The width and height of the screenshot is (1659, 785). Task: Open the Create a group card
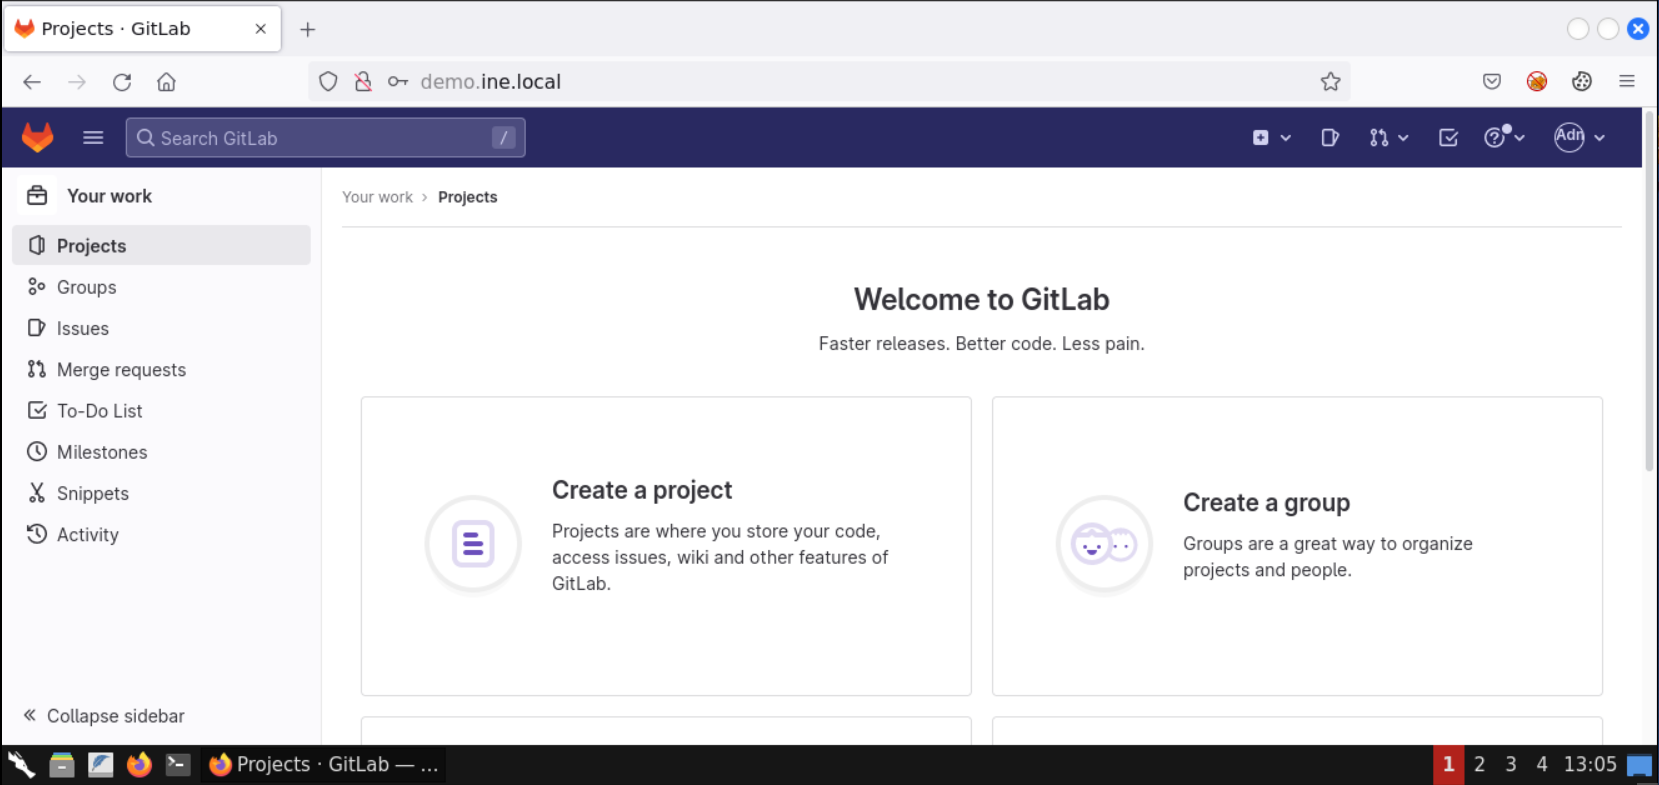click(1297, 546)
